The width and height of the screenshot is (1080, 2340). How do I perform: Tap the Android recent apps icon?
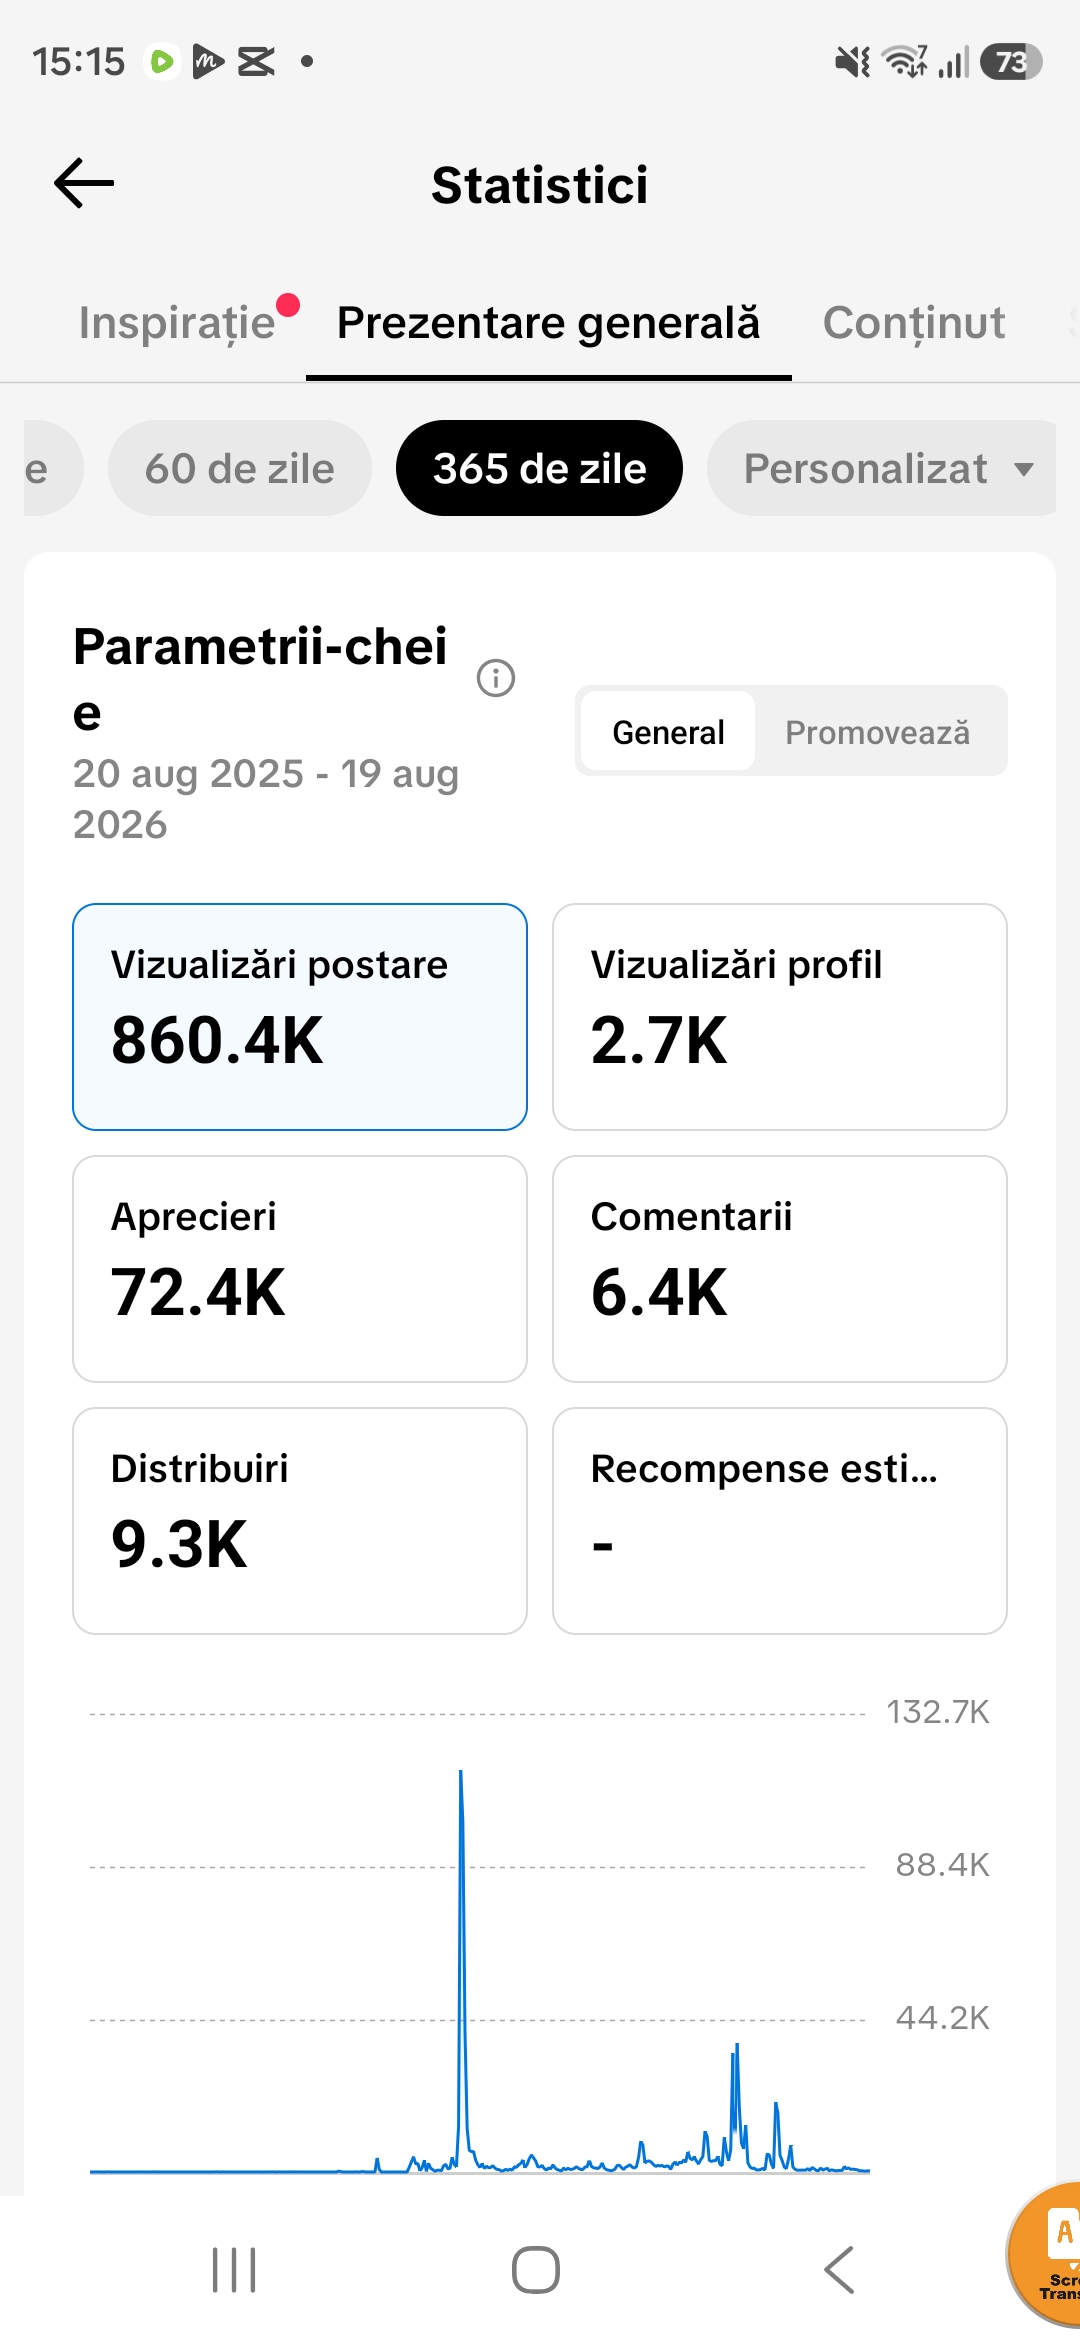point(235,2270)
